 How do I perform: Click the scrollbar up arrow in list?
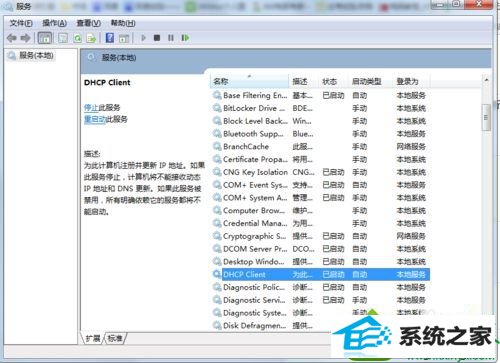click(486, 80)
